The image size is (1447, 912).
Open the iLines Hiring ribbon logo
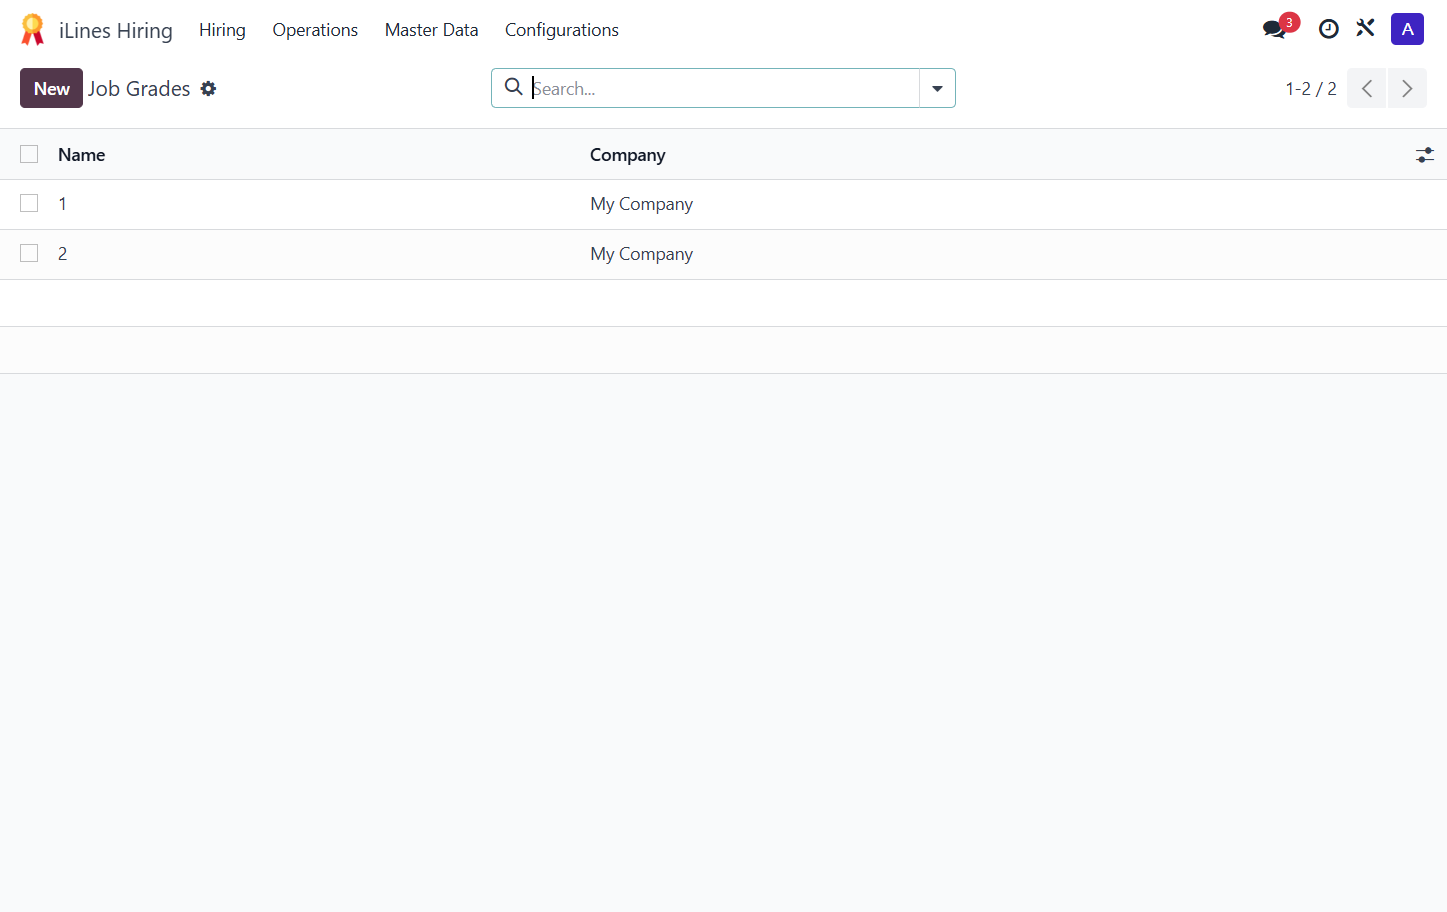pyautogui.click(x=32, y=30)
